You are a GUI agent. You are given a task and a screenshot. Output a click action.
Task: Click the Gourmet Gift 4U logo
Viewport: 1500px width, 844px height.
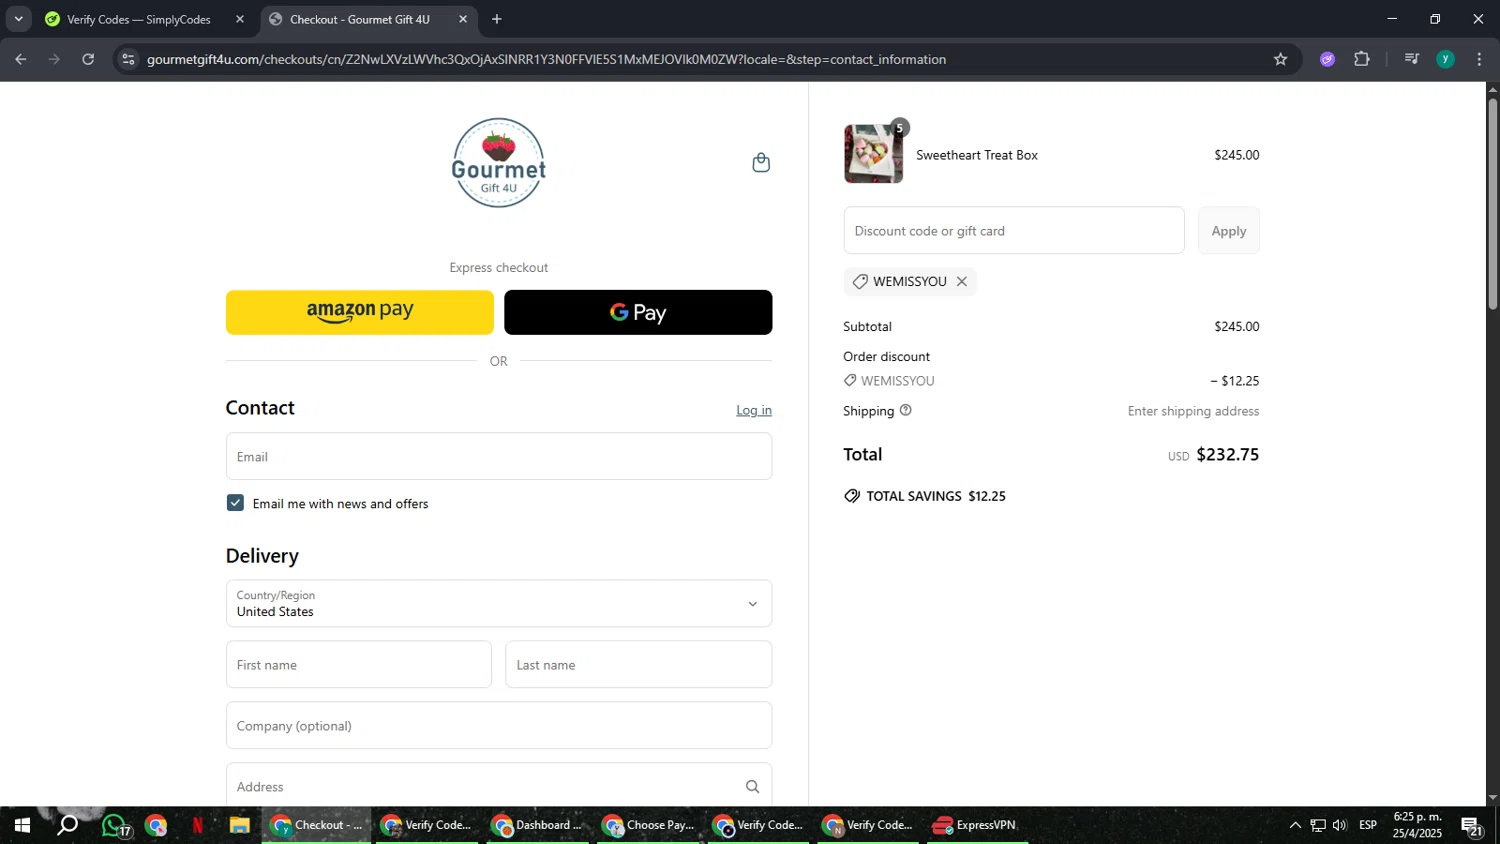499,163
